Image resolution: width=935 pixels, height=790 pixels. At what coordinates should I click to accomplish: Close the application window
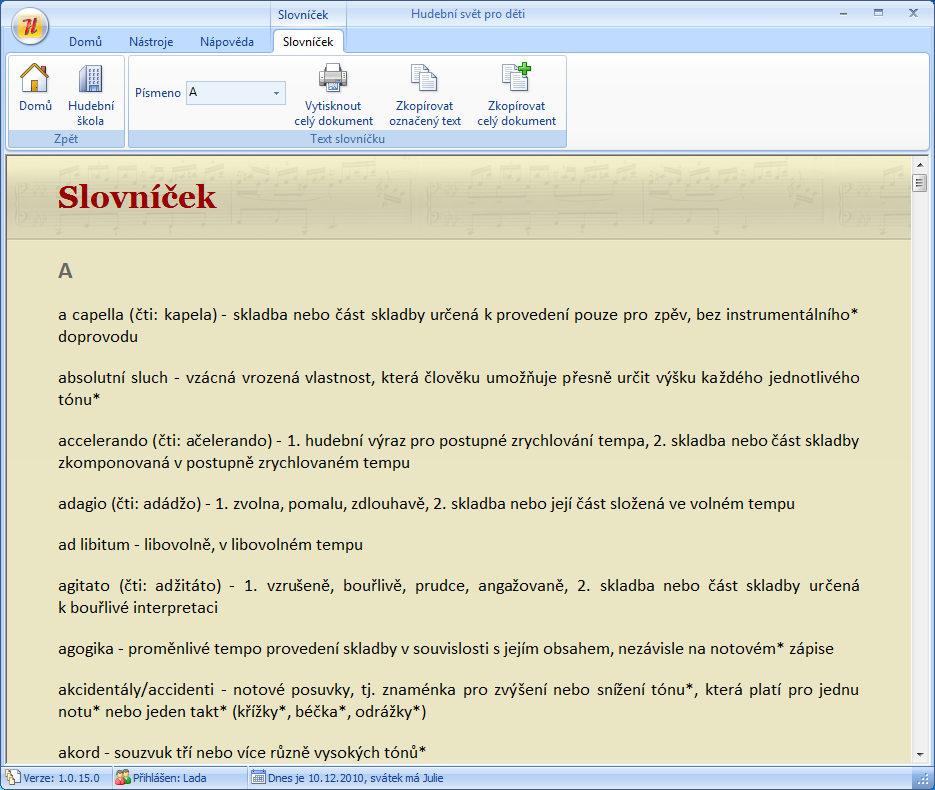[913, 13]
